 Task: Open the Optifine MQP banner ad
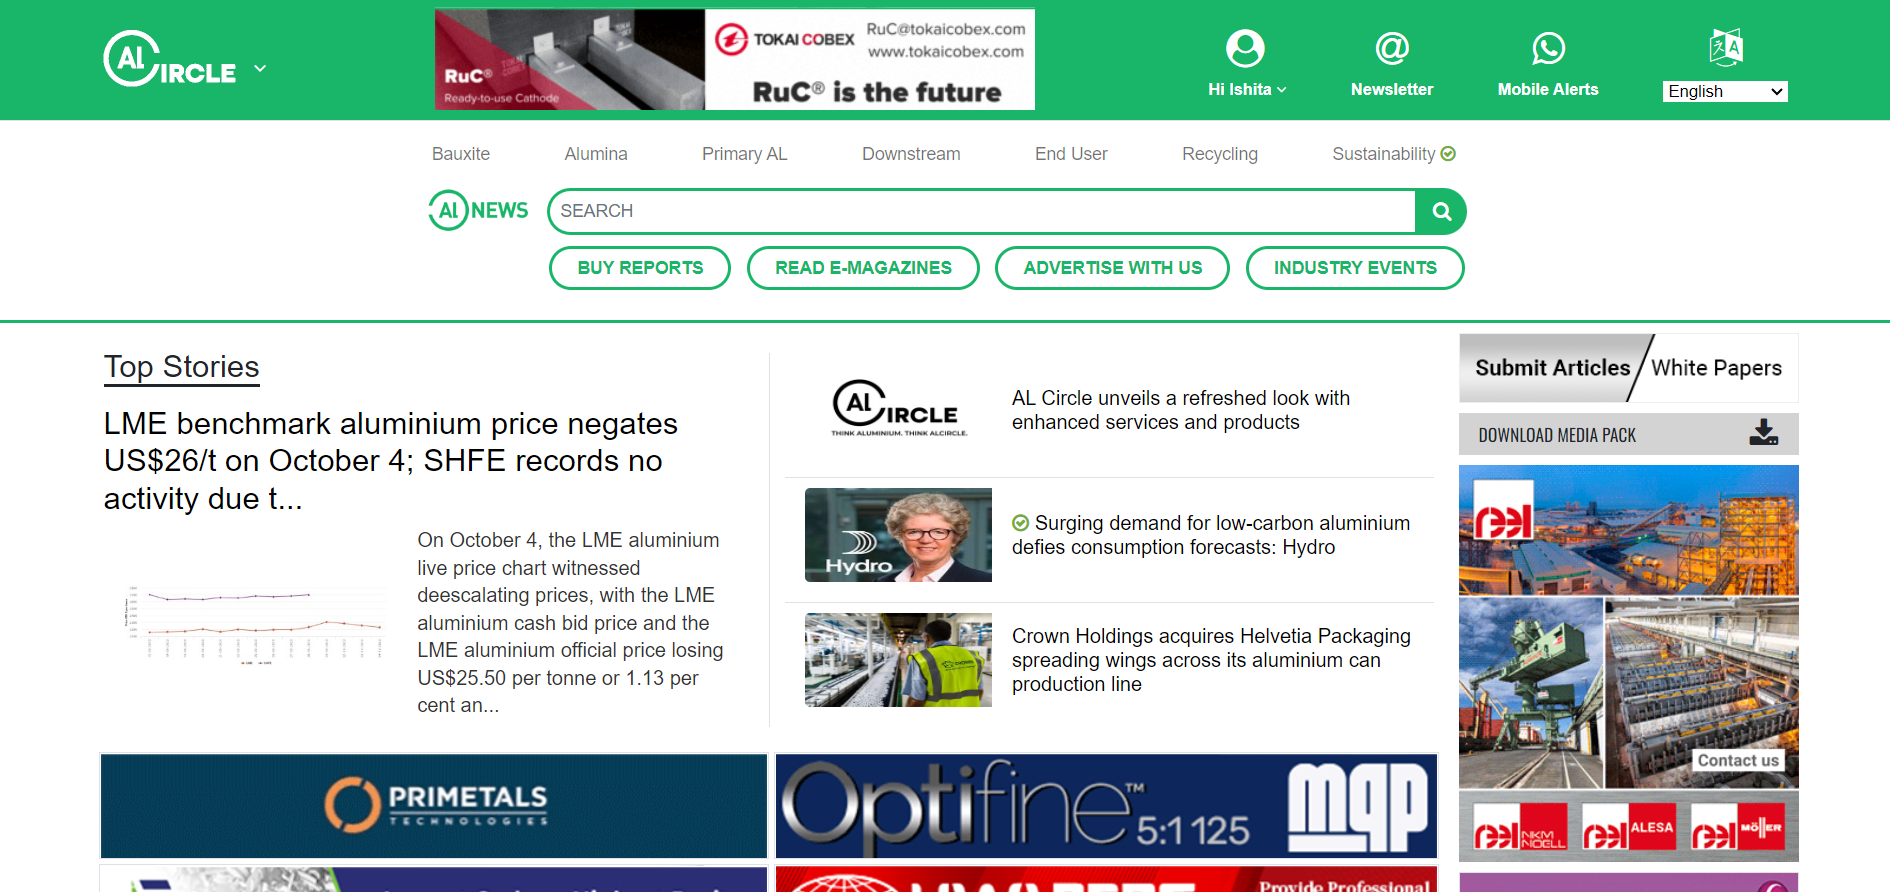pyautogui.click(x=1106, y=806)
